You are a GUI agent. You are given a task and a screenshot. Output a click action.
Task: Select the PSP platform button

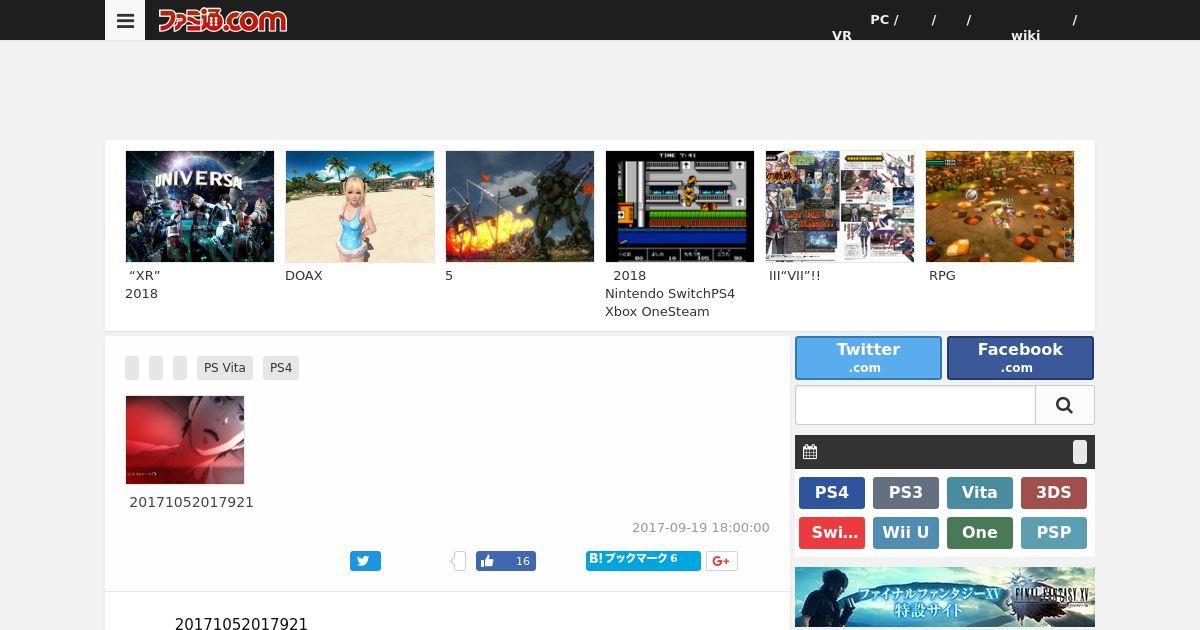(x=1054, y=533)
